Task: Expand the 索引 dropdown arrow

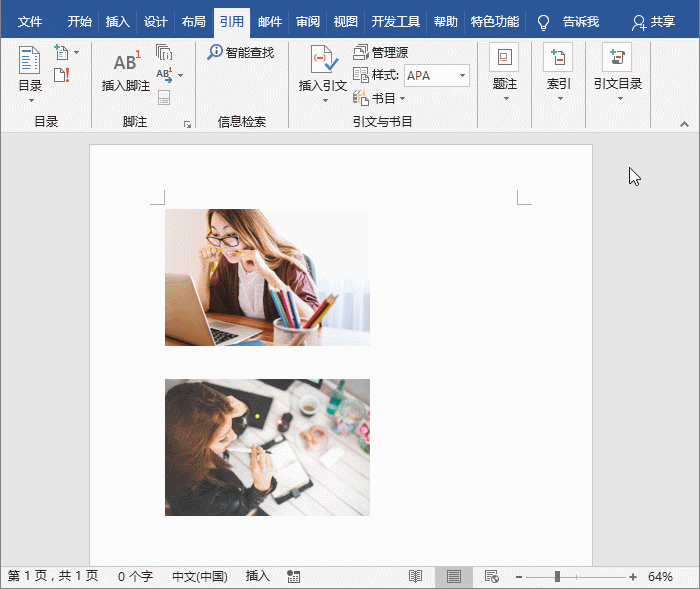Action: pos(560,99)
